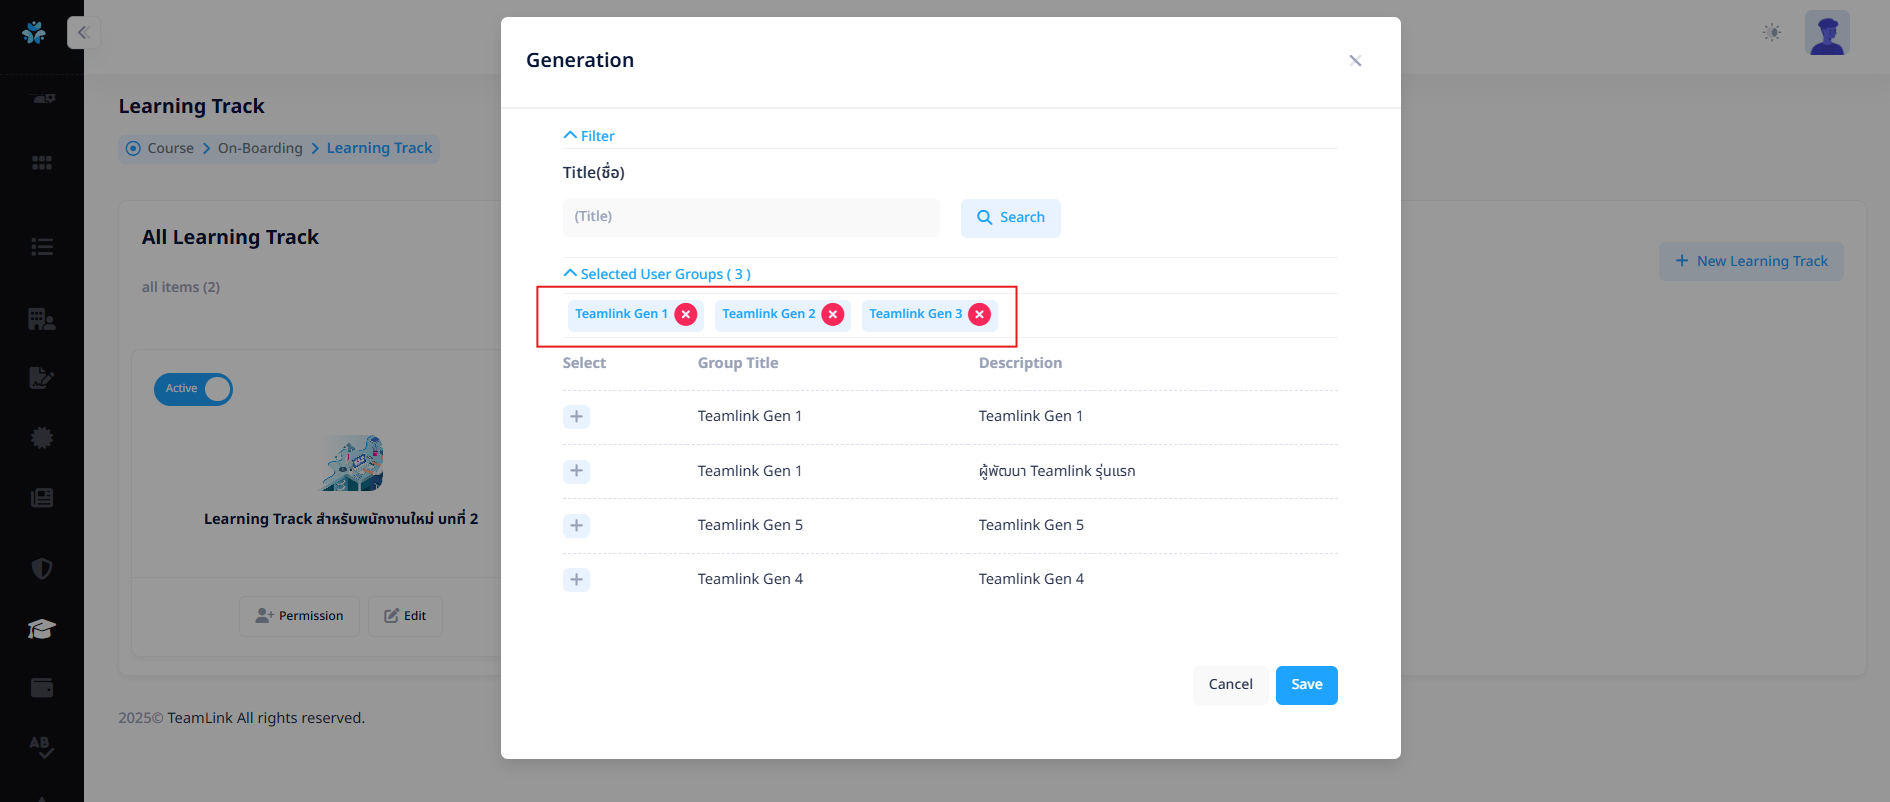Image resolution: width=1890 pixels, height=802 pixels.
Task: Toggle the Active switch on learning track
Action: click(194, 389)
